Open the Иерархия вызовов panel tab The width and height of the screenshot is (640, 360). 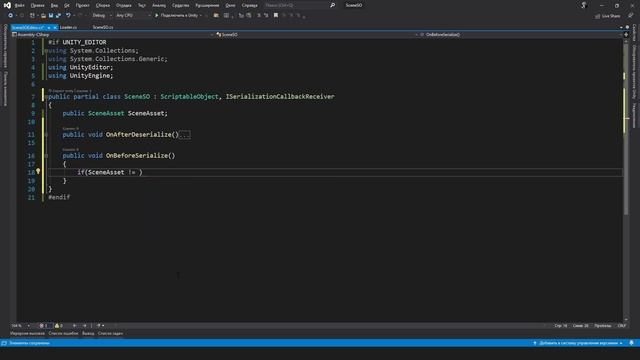(x=27, y=333)
